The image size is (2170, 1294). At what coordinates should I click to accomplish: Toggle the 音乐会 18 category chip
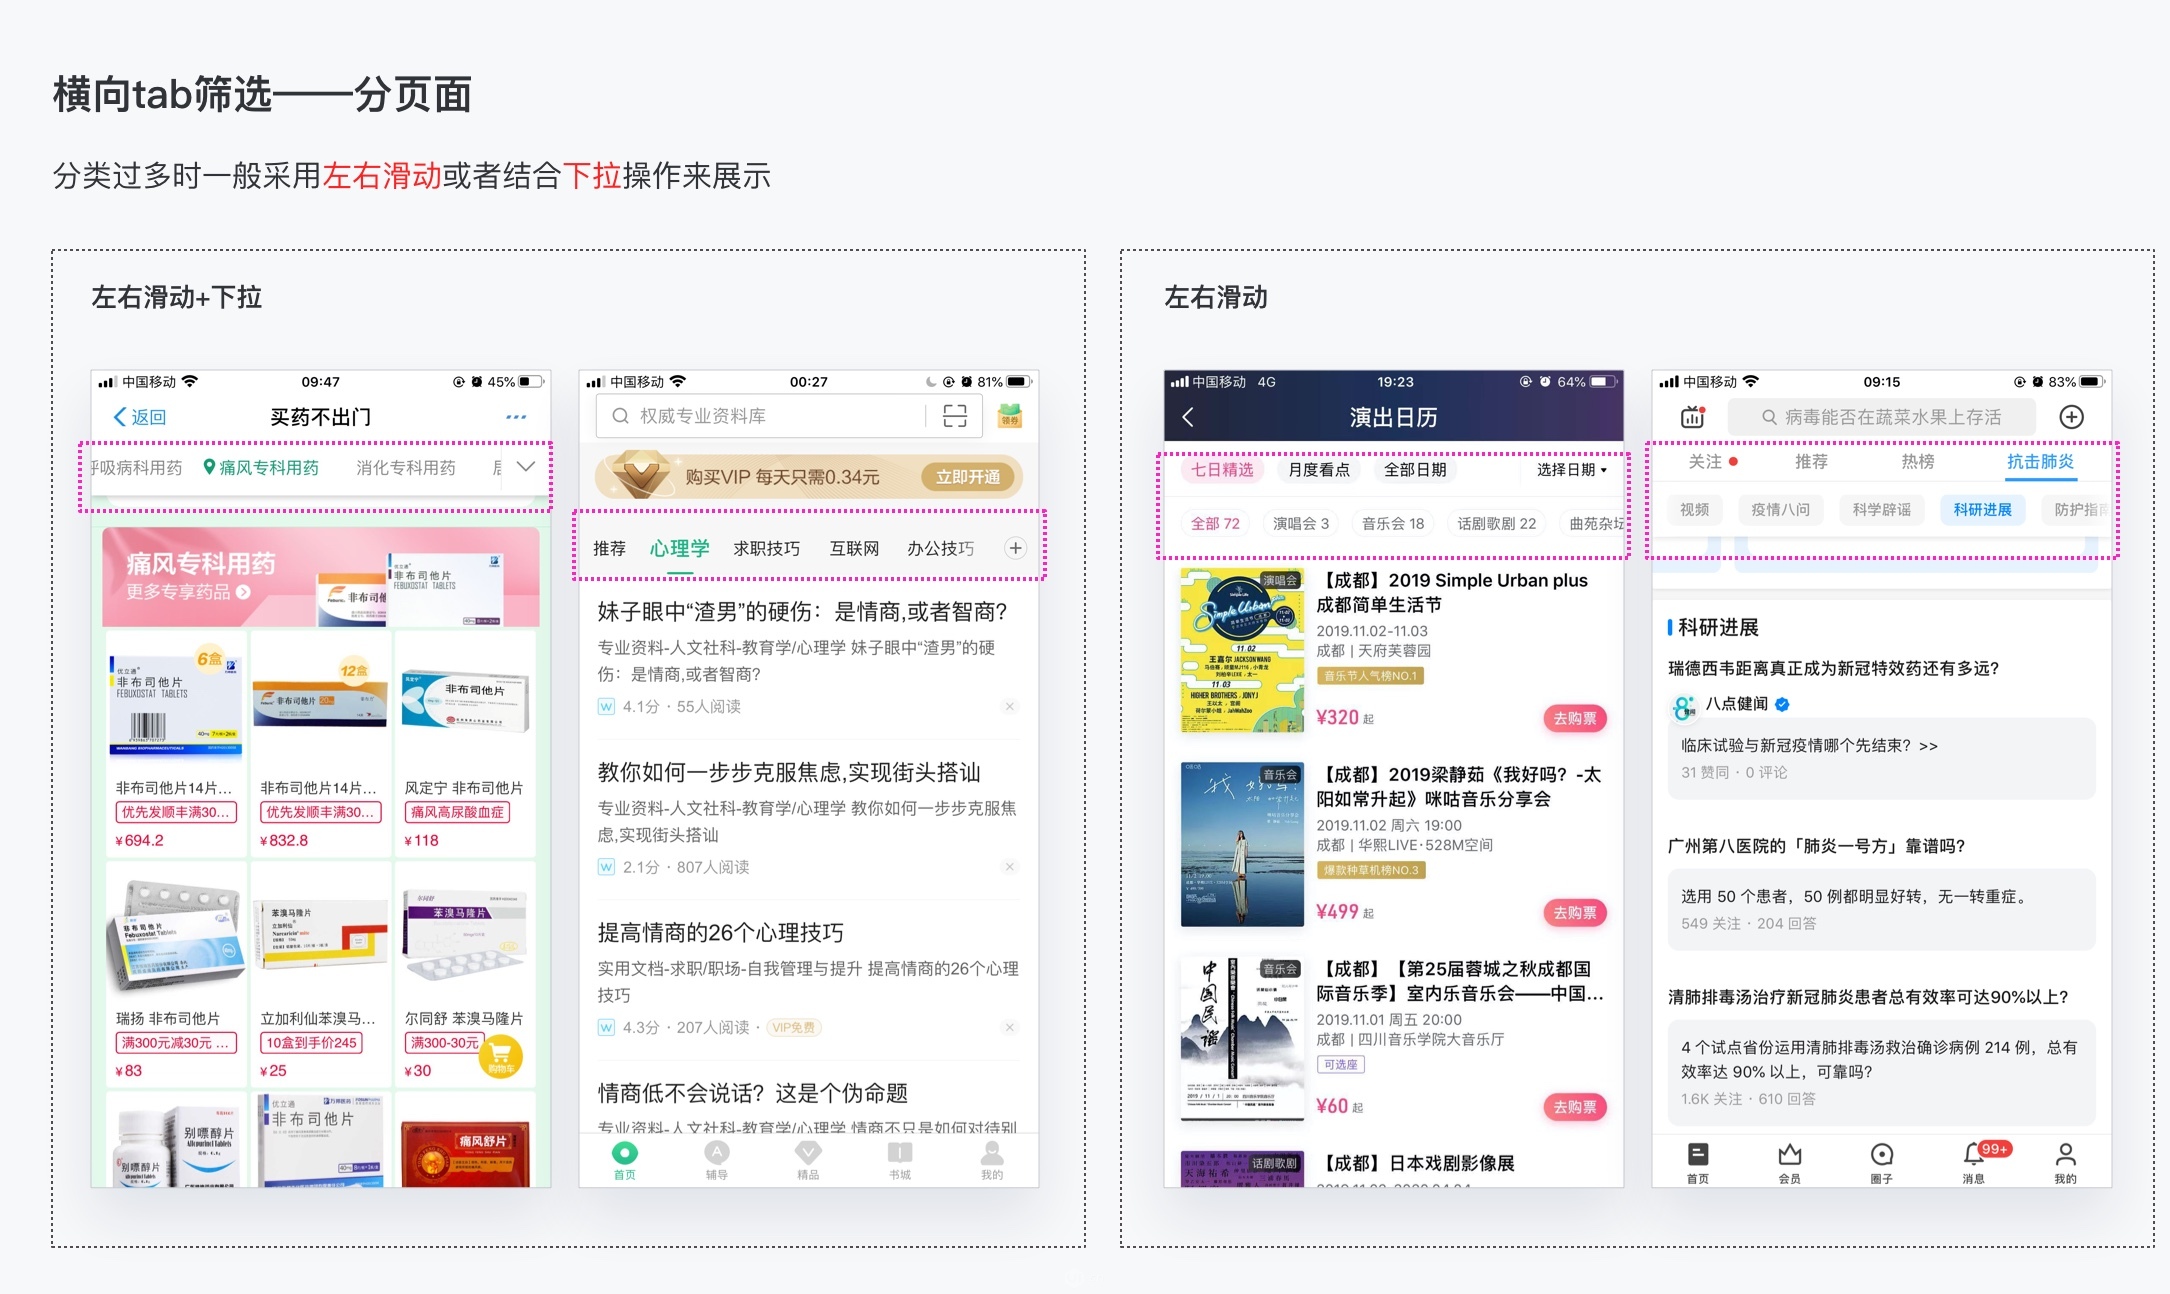coord(1392,523)
